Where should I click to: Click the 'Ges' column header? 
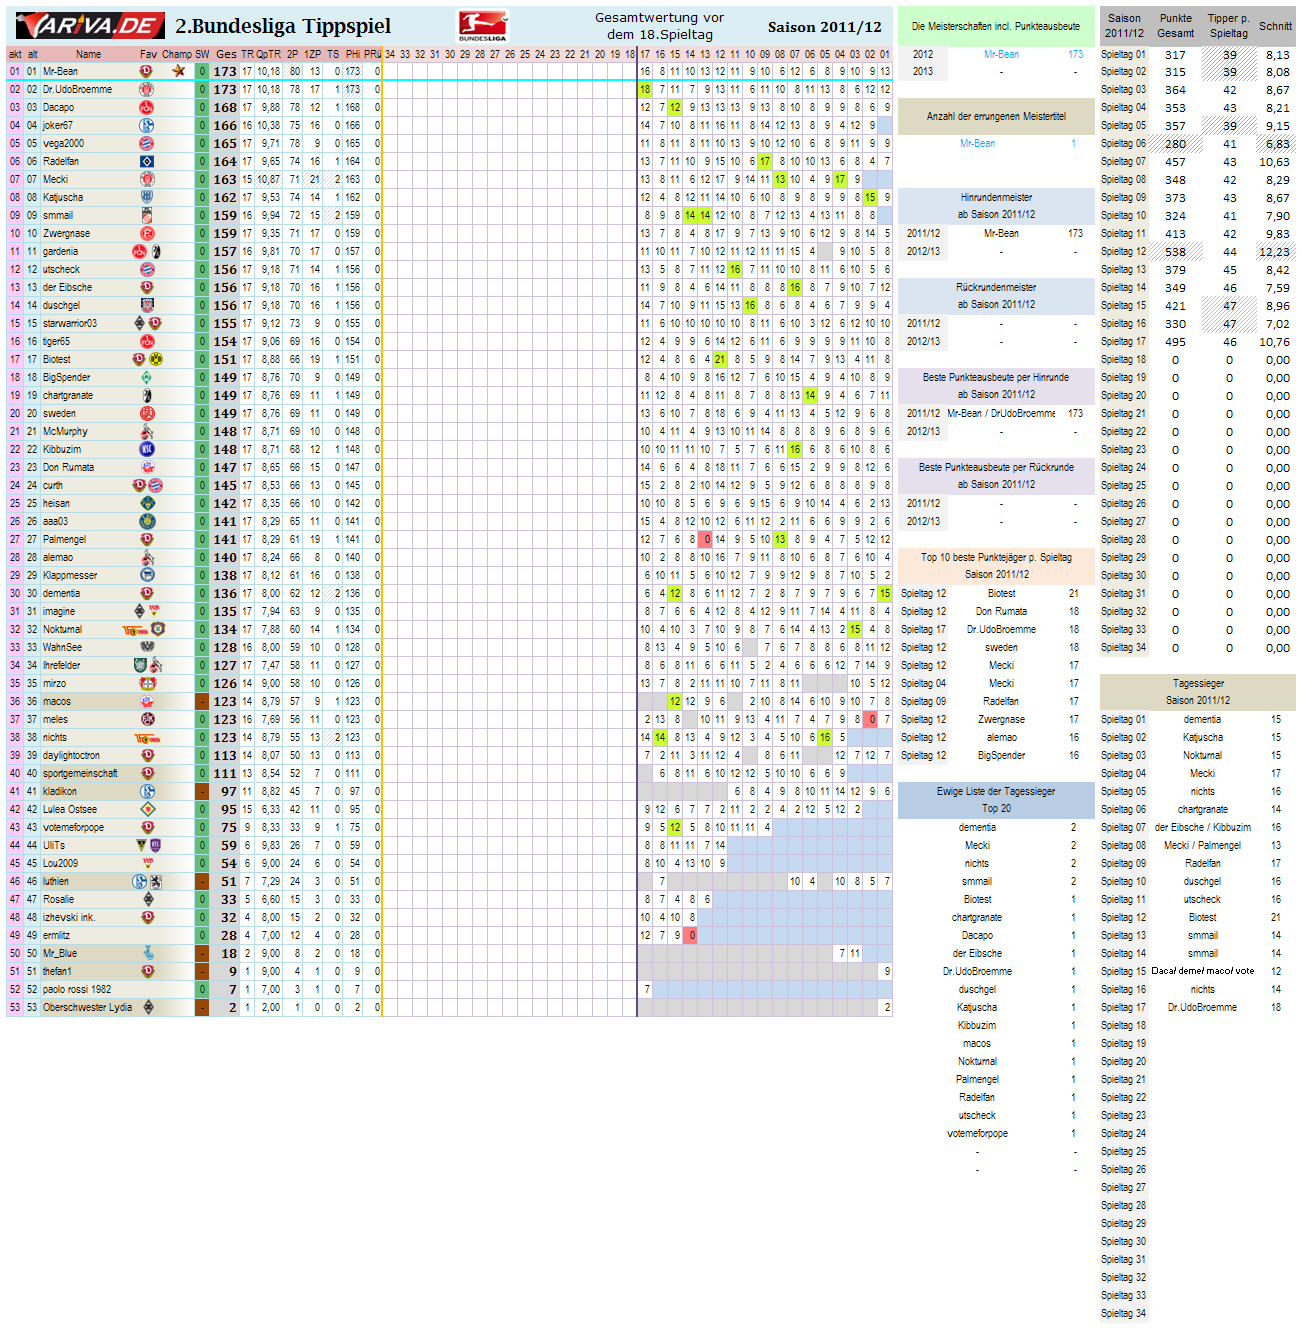click(226, 54)
